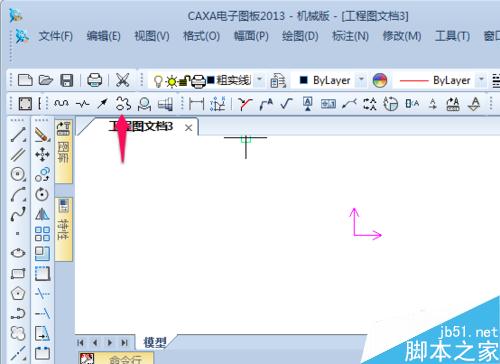Select the Rectangle drawing tool
The image size is (500, 364).
[x=18, y=274]
